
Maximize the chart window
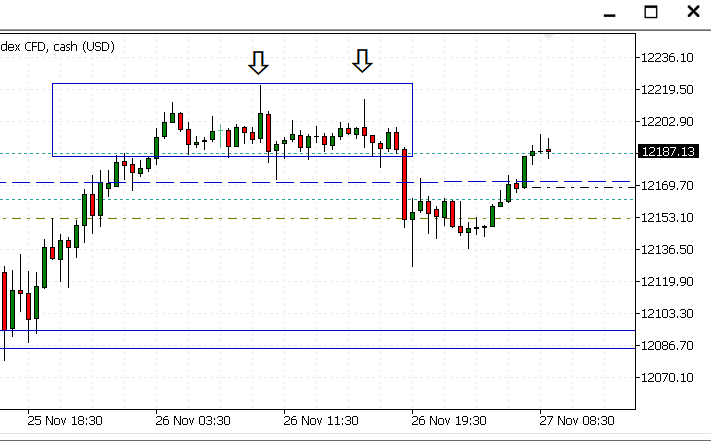click(651, 12)
